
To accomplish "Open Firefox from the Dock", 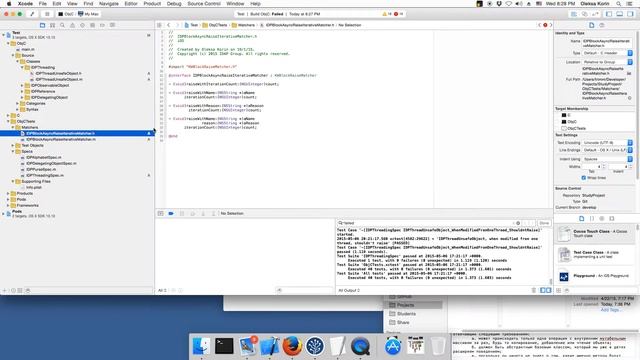I will click(x=292, y=346).
